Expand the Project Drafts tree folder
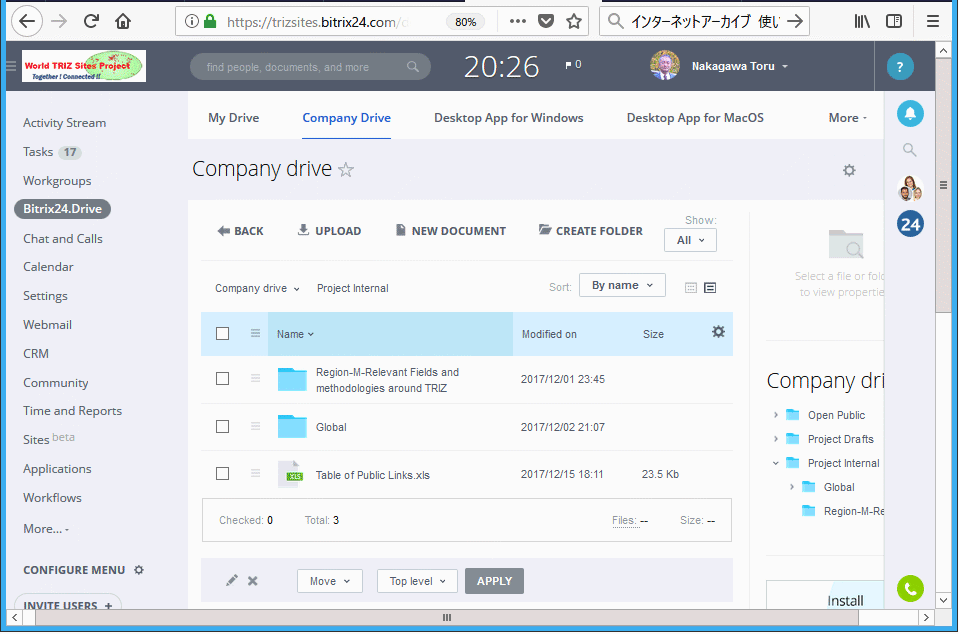This screenshot has width=959, height=634. click(776, 439)
